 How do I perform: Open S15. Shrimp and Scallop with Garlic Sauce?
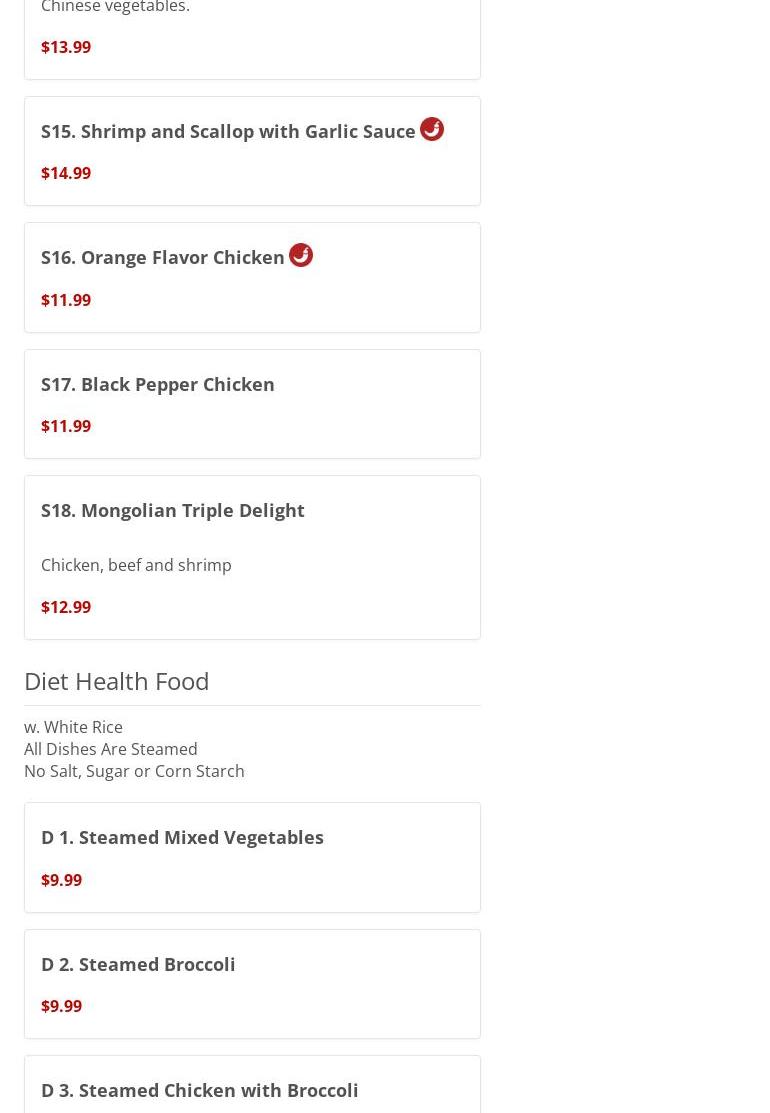[228, 132]
